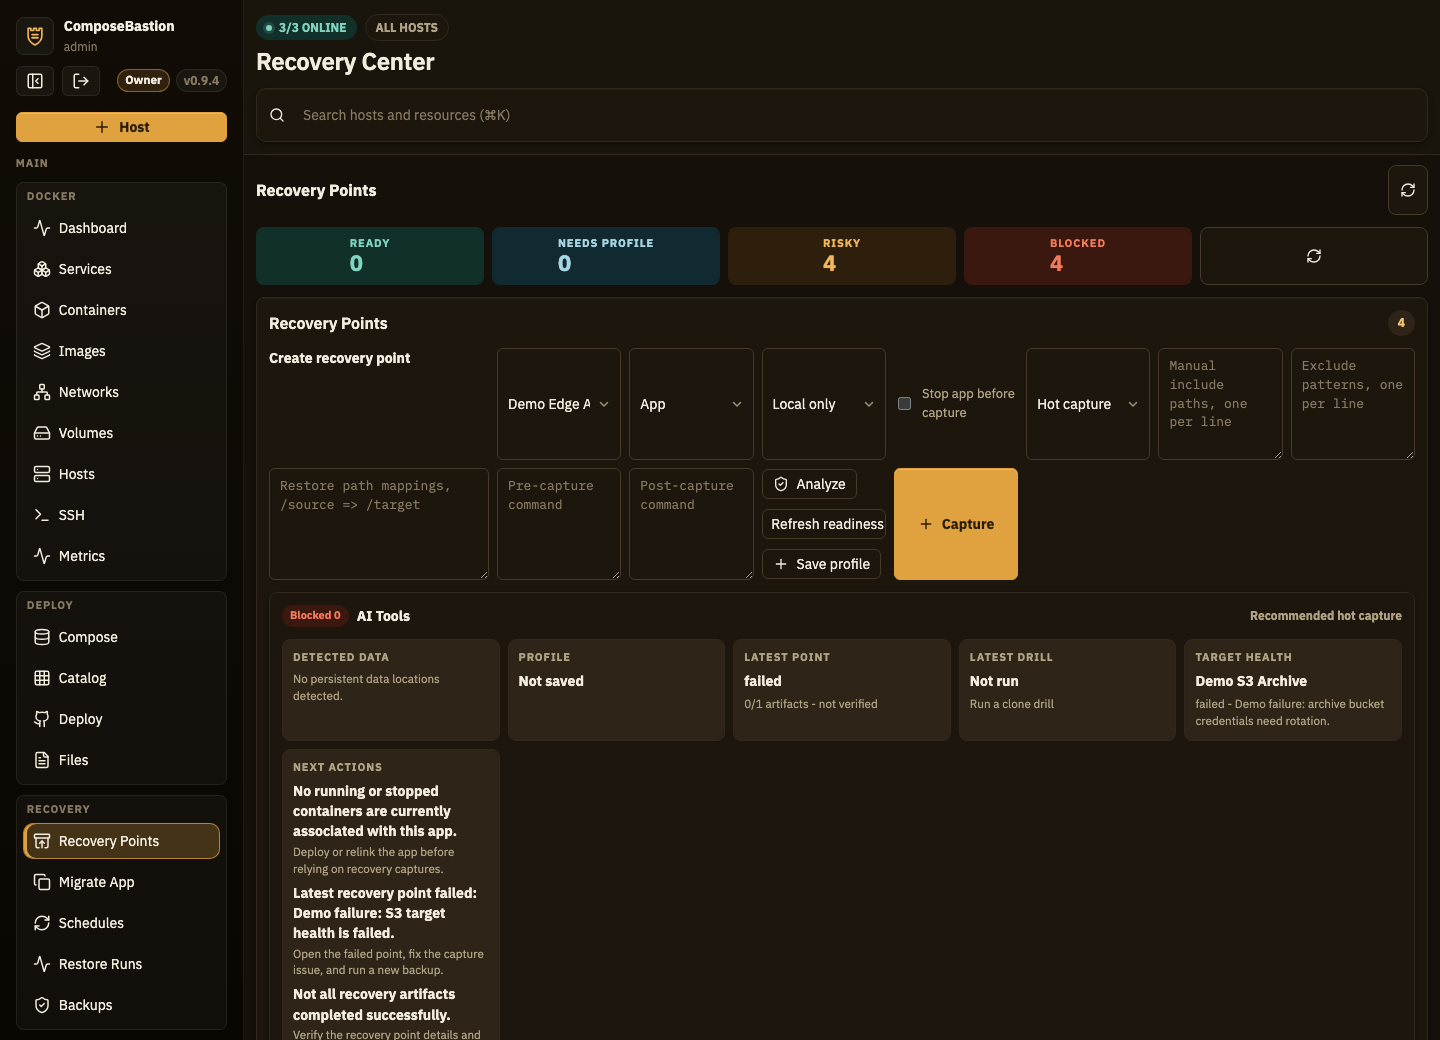
Task: Click 'Run a clone drill' text
Action: (1012, 704)
